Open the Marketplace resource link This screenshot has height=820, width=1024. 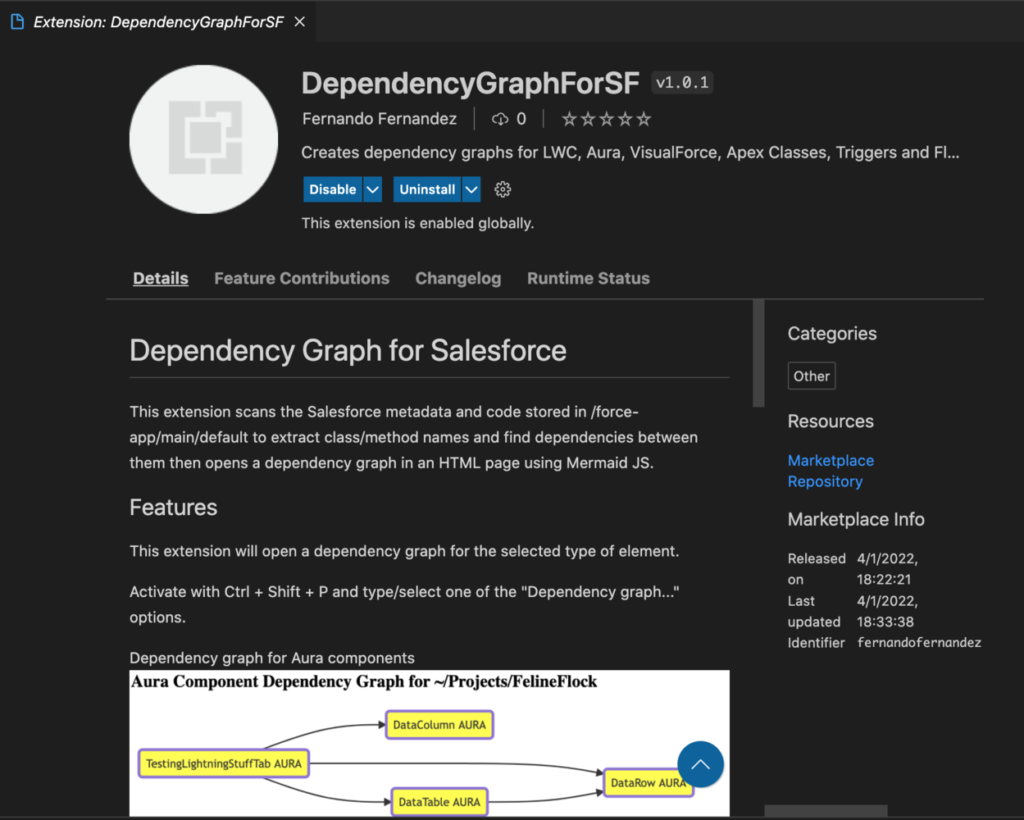[831, 460]
